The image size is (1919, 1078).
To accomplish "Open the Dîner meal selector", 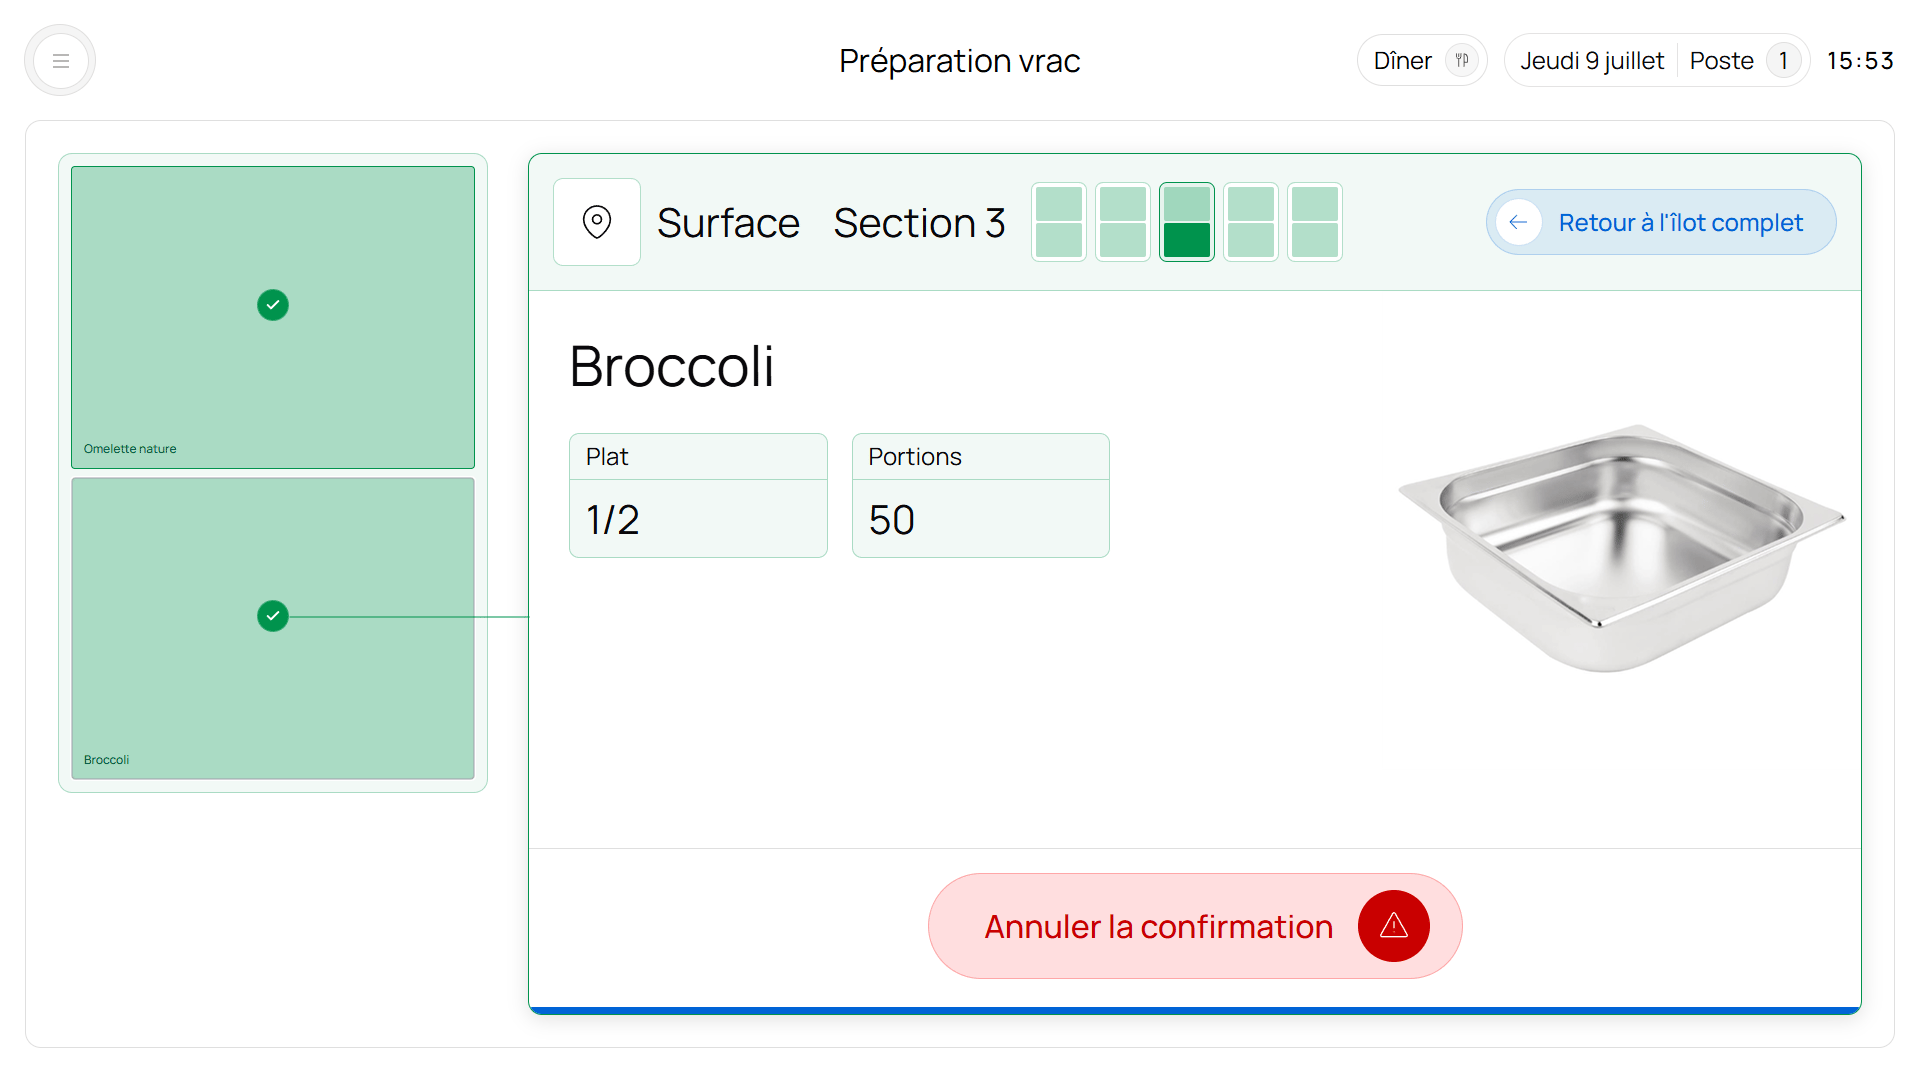I will [x=1422, y=61].
